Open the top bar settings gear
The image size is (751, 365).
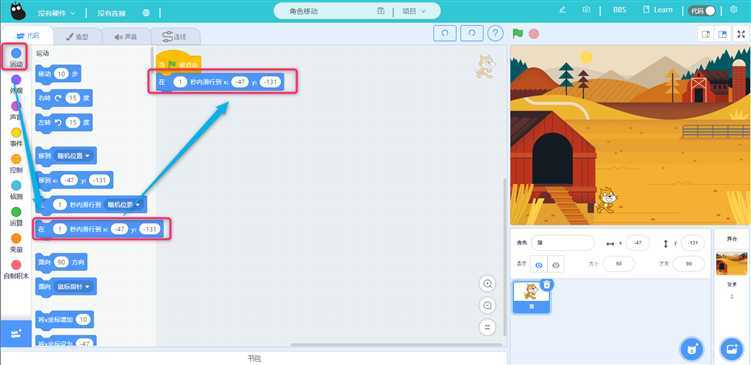(733, 10)
